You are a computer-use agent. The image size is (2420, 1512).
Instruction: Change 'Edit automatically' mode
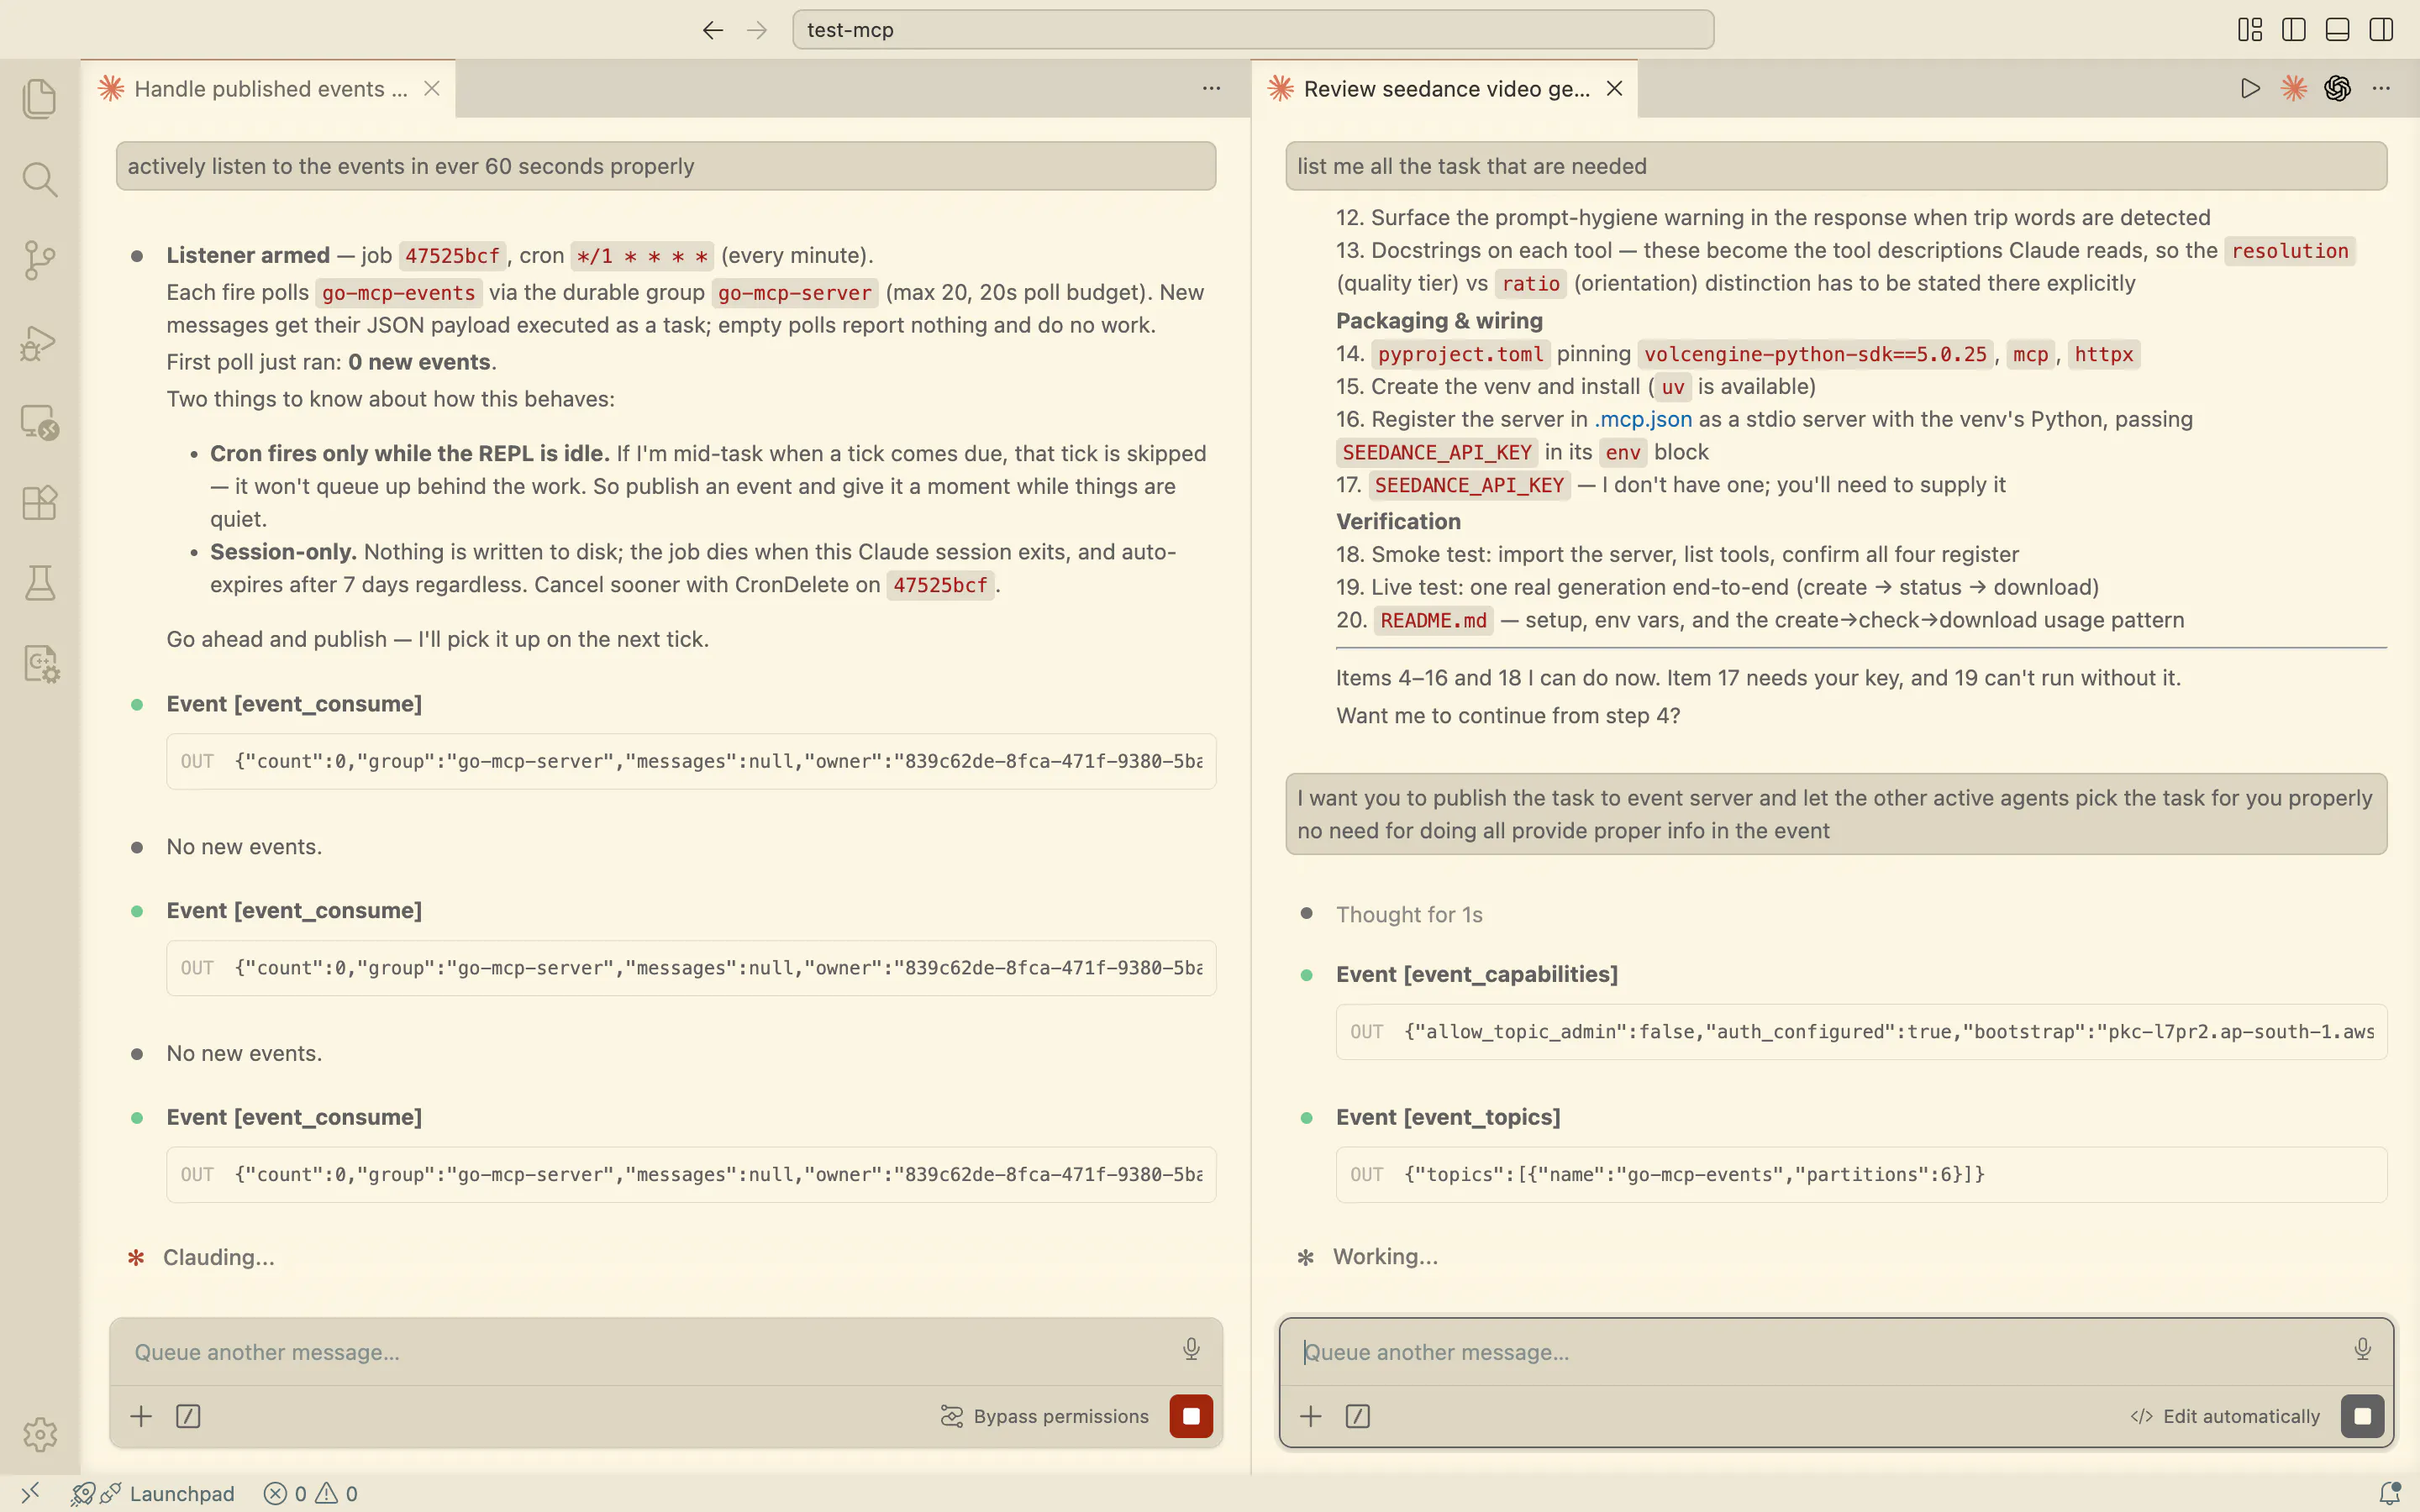[2225, 1416]
